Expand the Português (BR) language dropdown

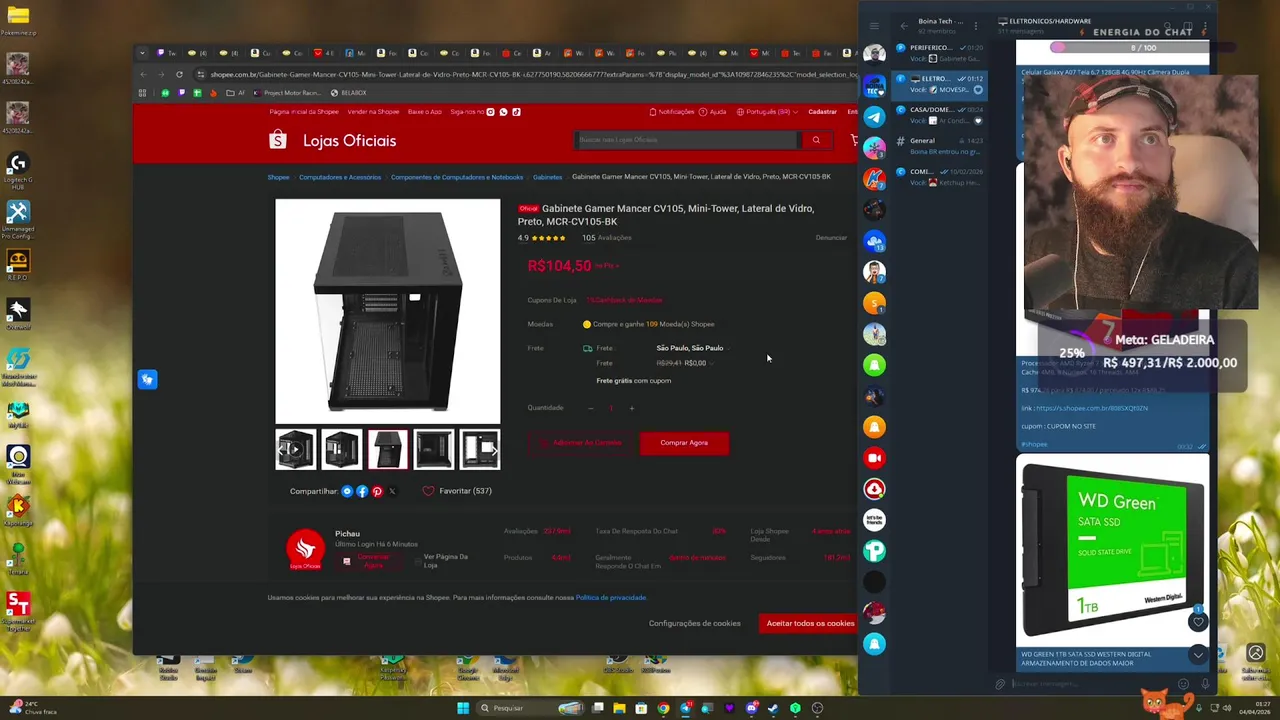[x=767, y=112]
